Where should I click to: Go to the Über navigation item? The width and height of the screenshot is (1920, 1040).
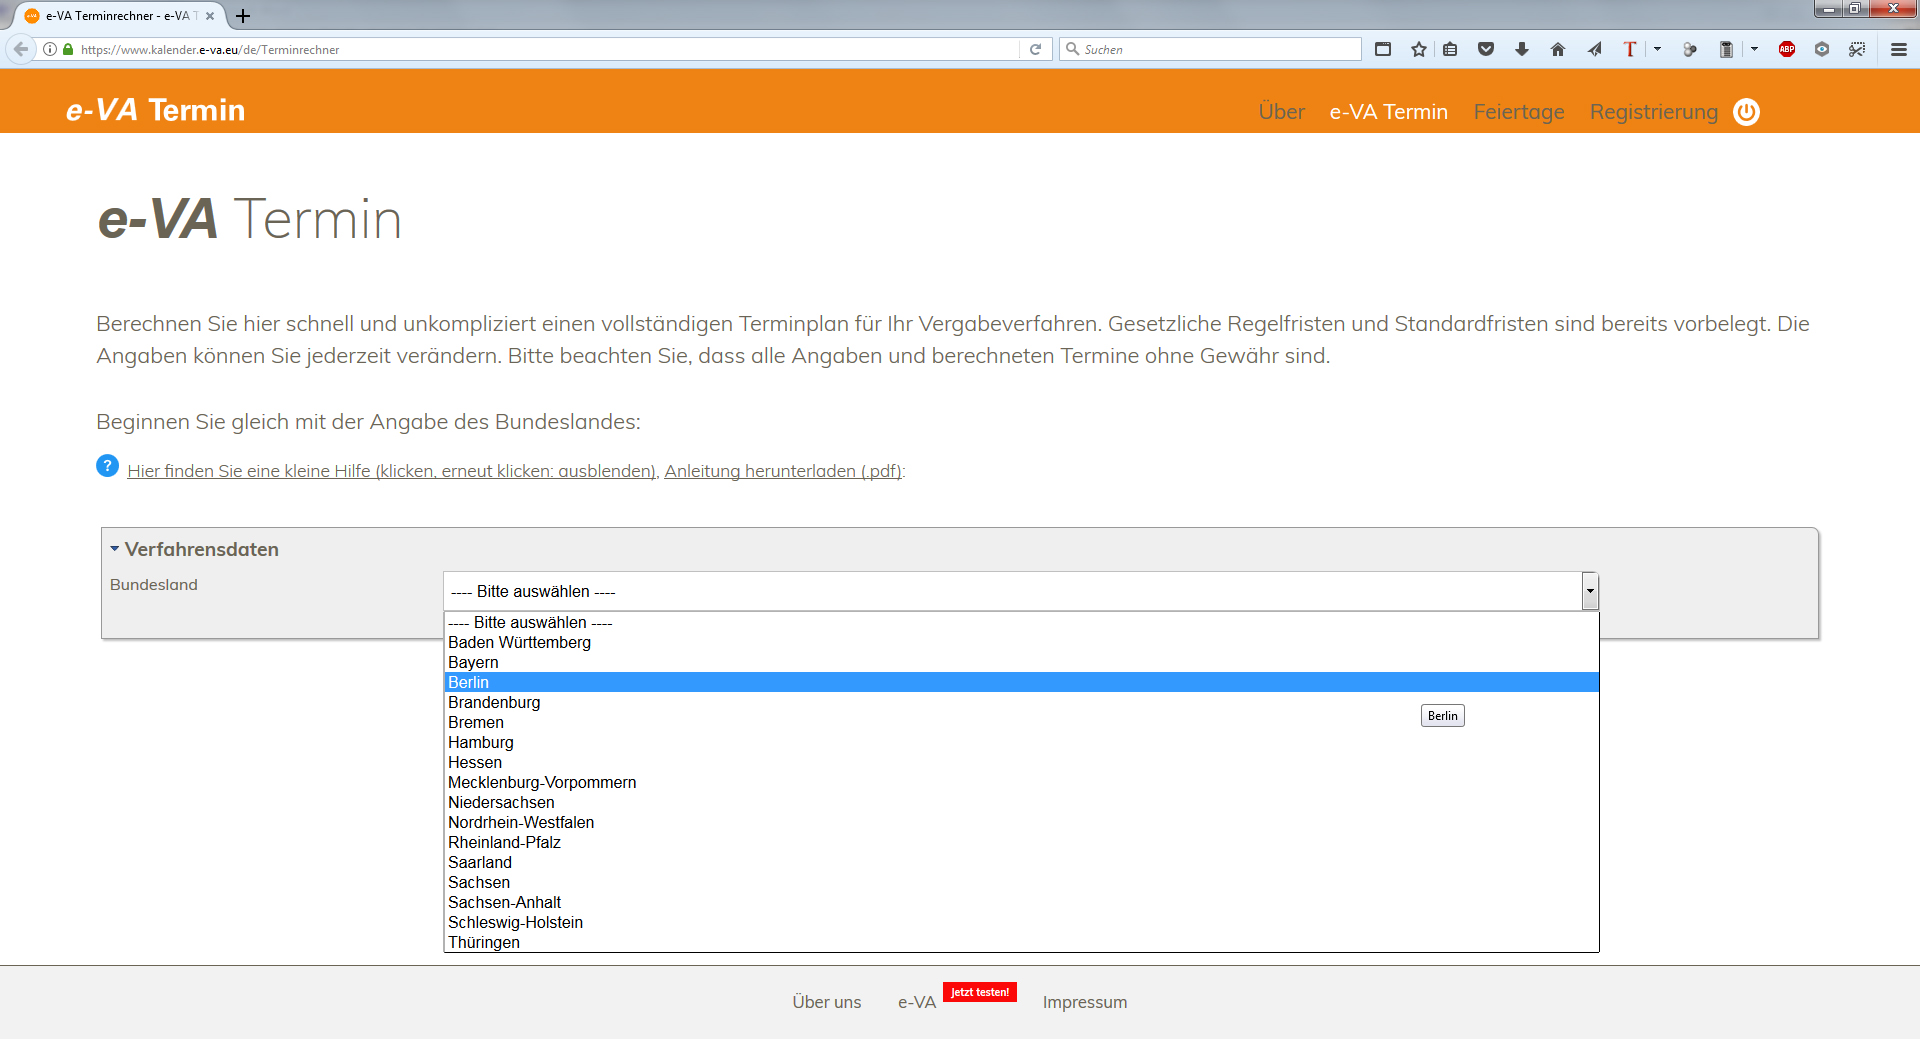(1281, 112)
